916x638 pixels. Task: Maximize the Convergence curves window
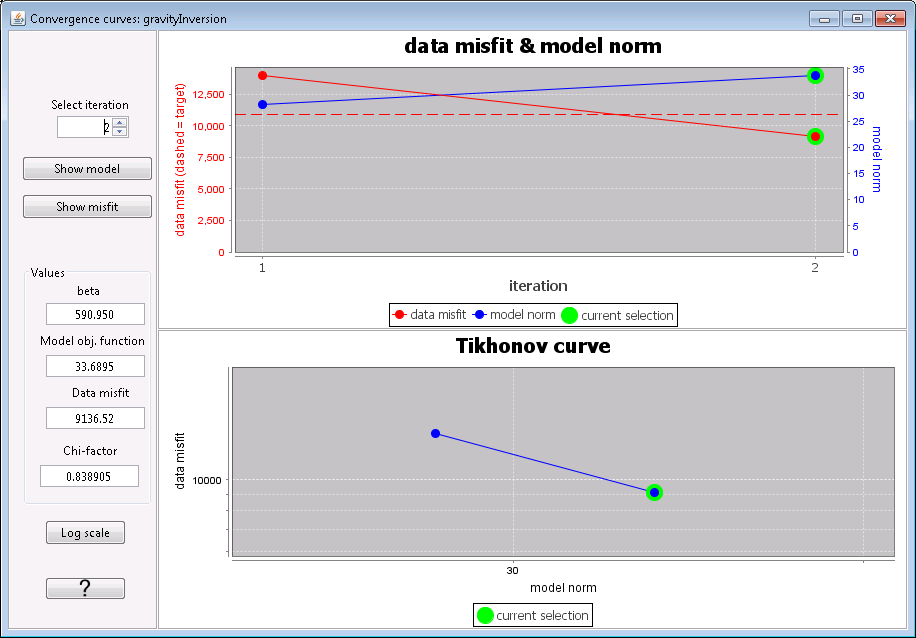pos(857,19)
